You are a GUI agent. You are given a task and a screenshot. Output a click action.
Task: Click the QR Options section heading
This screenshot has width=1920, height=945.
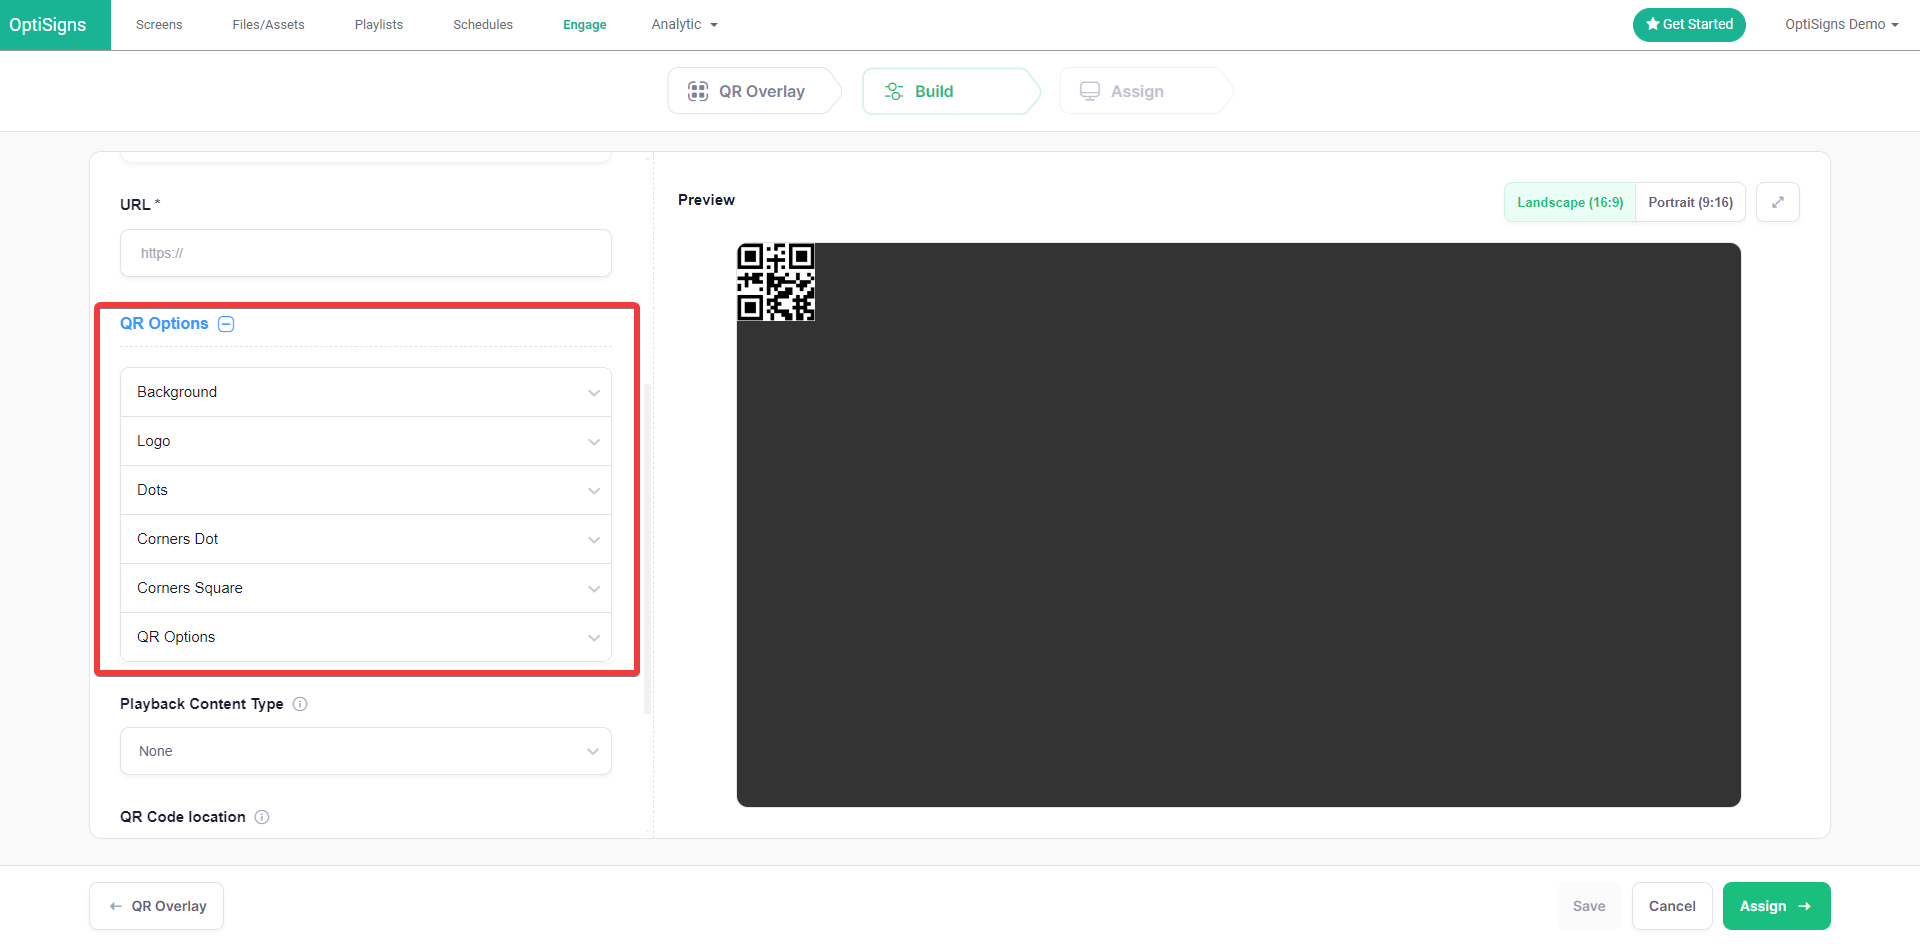point(164,324)
